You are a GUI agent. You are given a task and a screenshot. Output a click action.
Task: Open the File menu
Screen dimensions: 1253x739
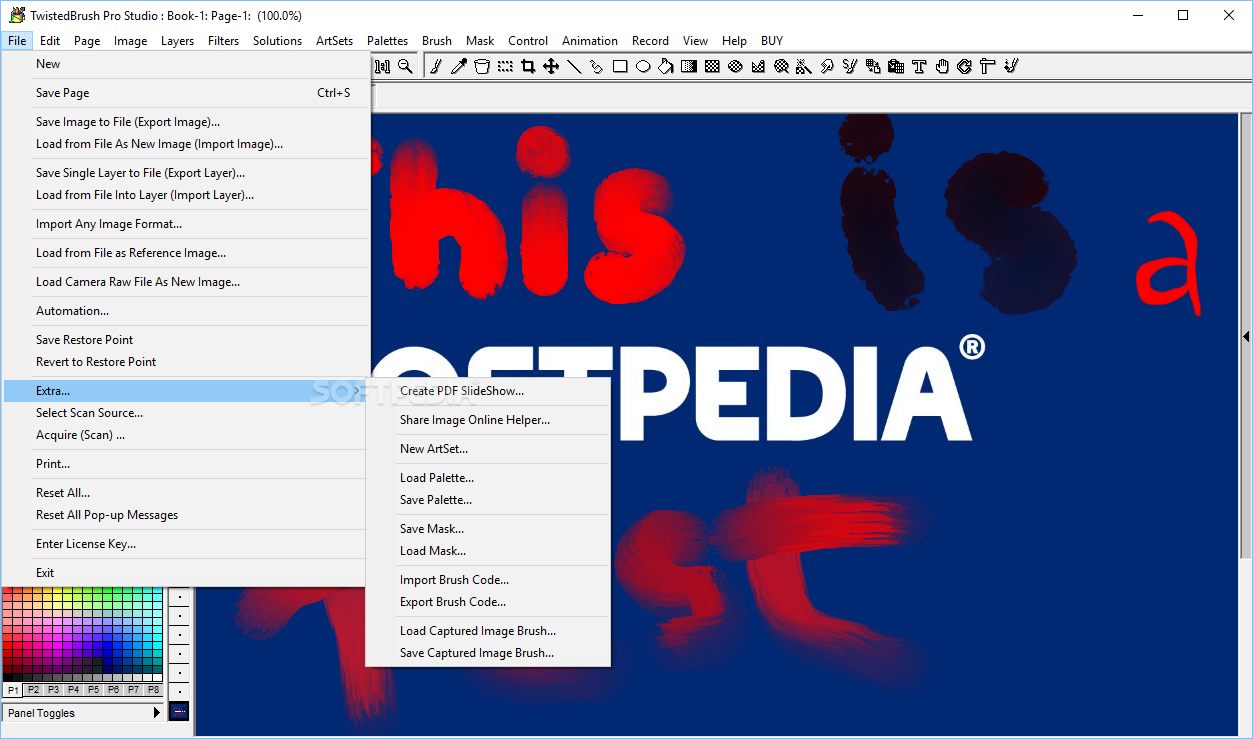(x=17, y=41)
